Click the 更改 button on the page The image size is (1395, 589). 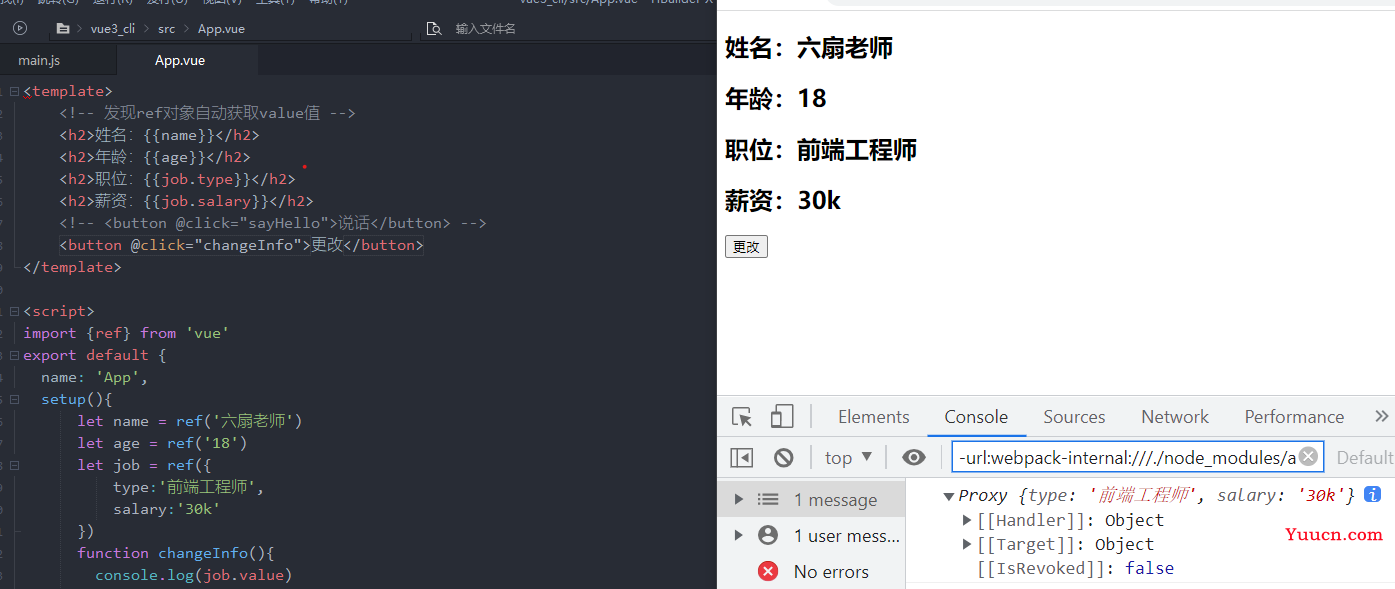[x=746, y=247]
